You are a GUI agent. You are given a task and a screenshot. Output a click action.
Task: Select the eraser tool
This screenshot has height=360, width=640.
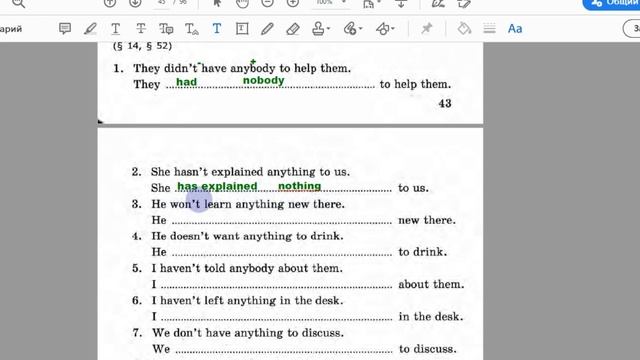tap(293, 29)
